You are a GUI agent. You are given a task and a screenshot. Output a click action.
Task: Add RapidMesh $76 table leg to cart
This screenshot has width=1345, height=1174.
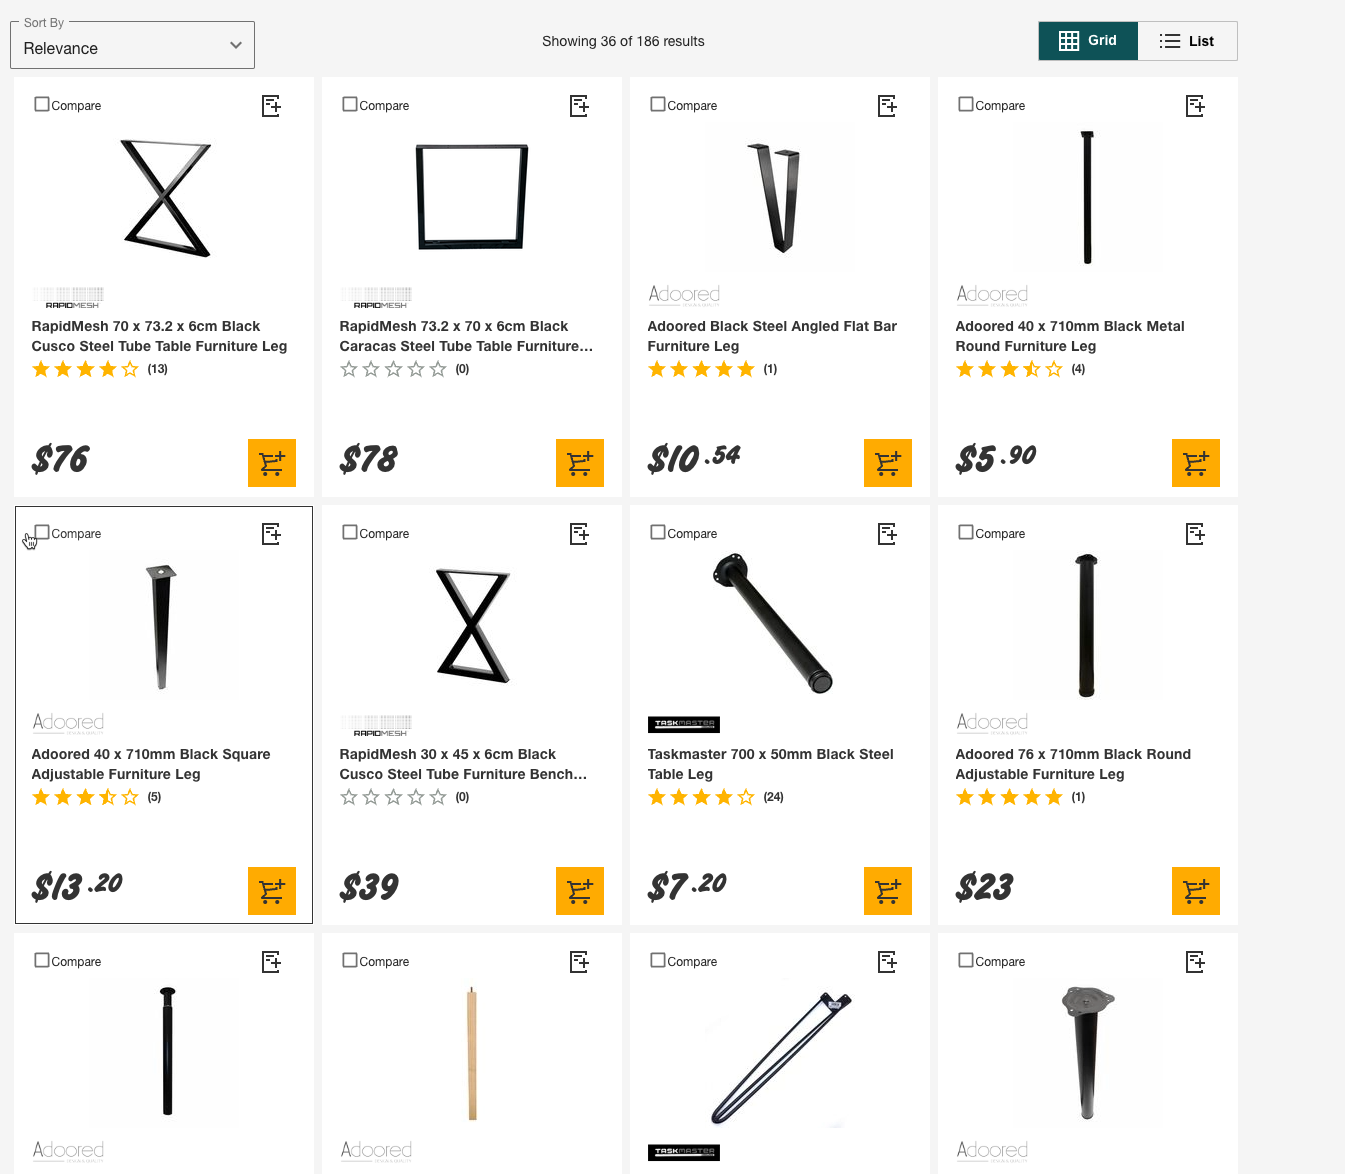click(272, 463)
